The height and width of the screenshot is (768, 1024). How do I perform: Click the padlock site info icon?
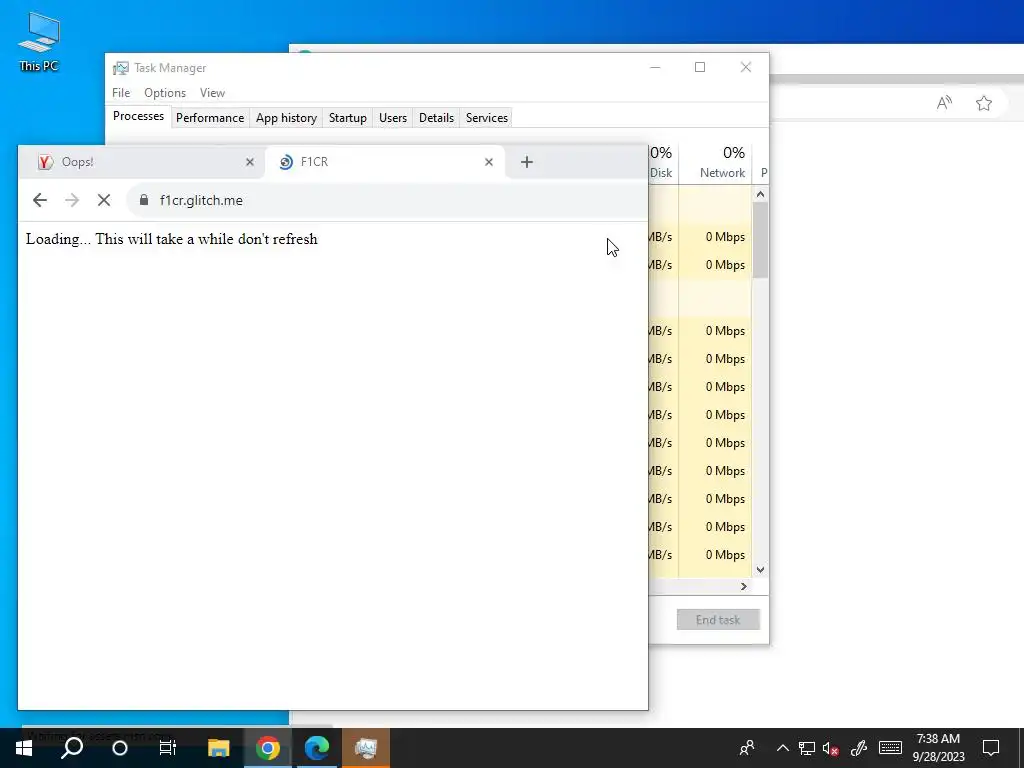tap(144, 200)
